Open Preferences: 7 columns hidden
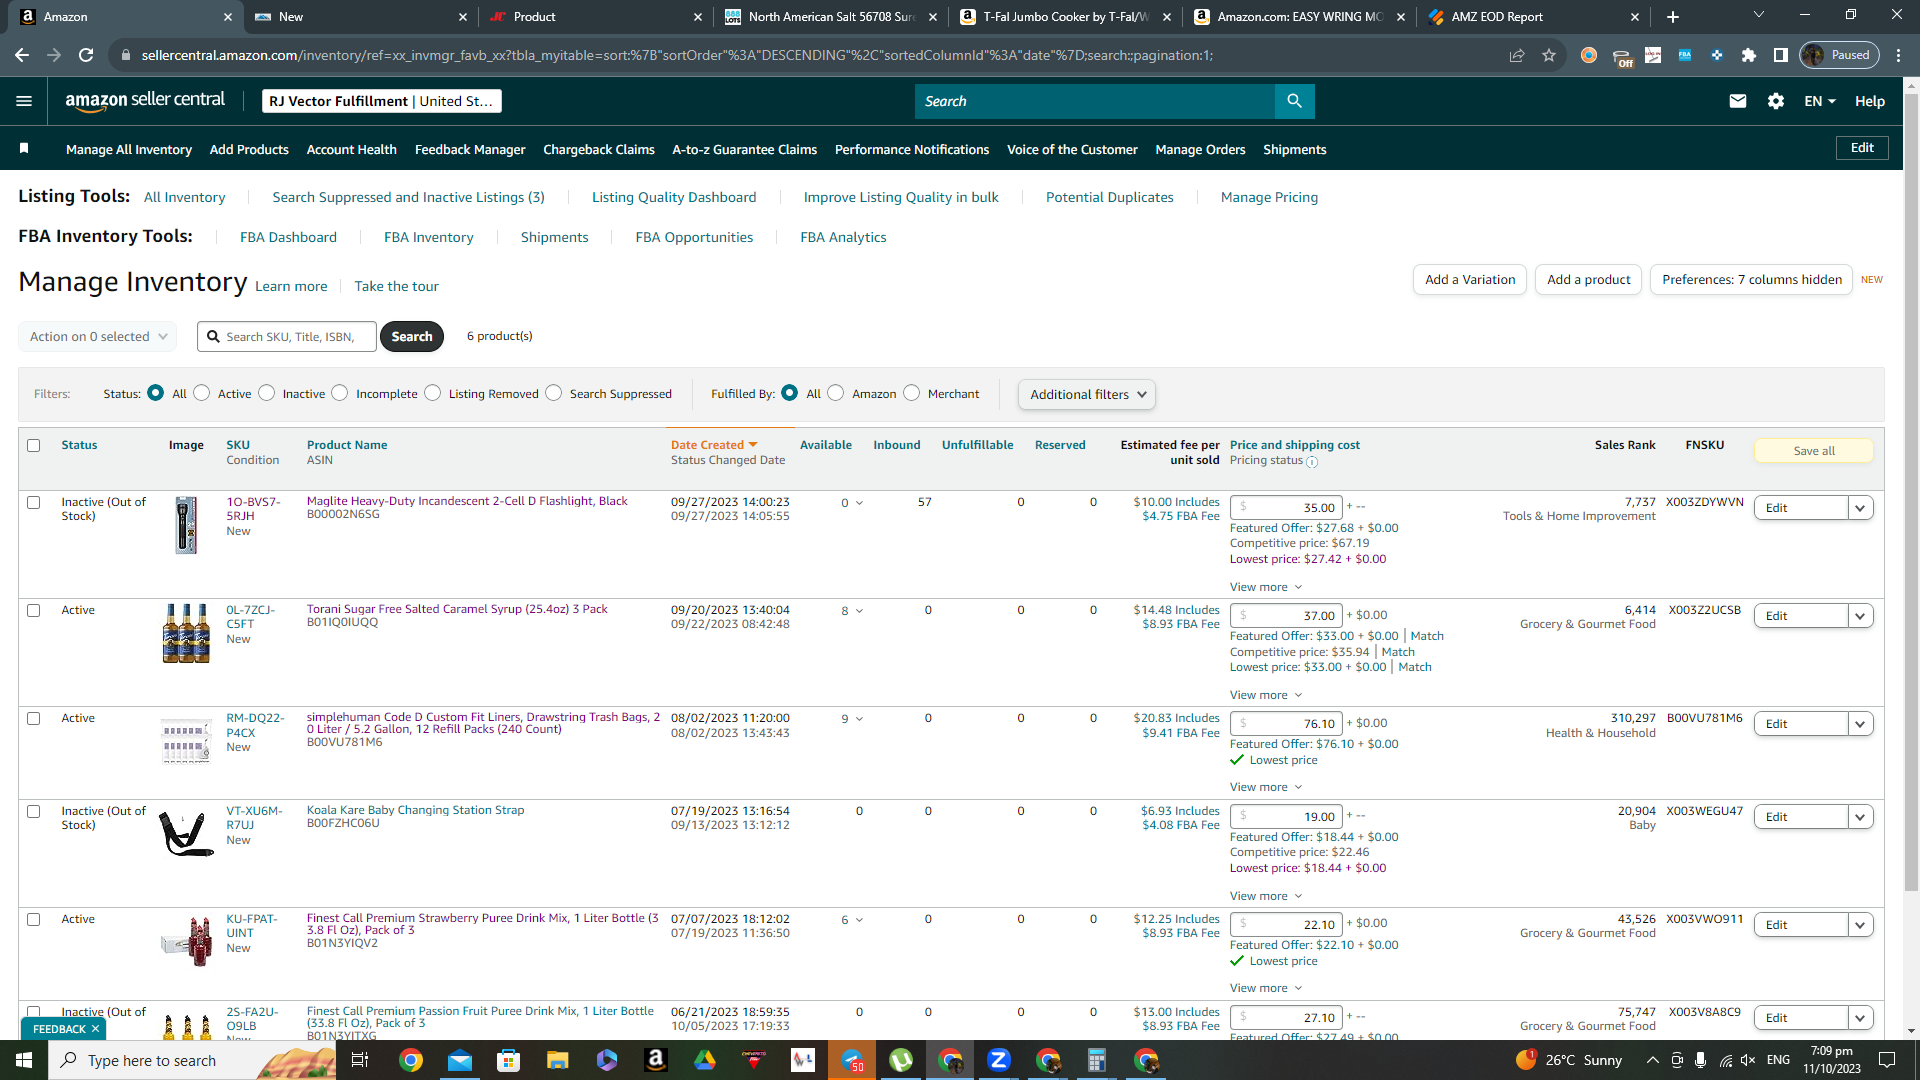The width and height of the screenshot is (1920, 1080). click(x=1751, y=280)
